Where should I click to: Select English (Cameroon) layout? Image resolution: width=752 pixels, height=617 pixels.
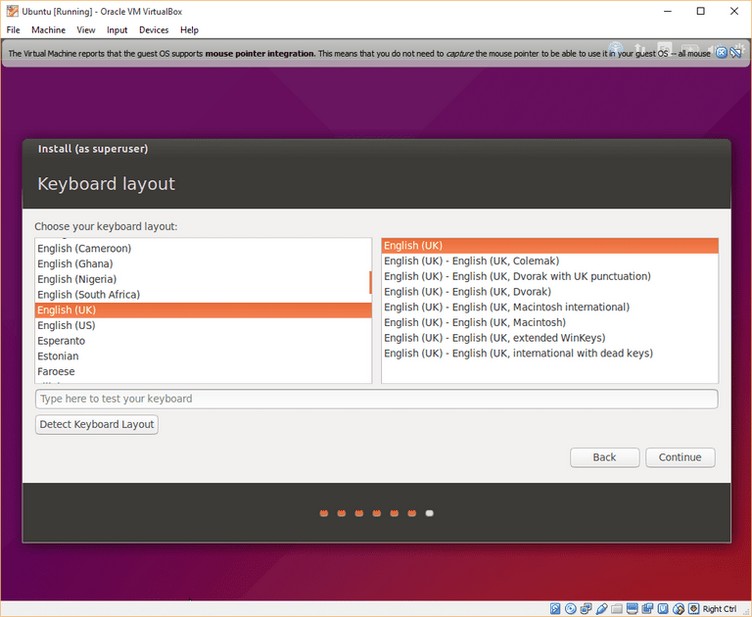point(203,248)
